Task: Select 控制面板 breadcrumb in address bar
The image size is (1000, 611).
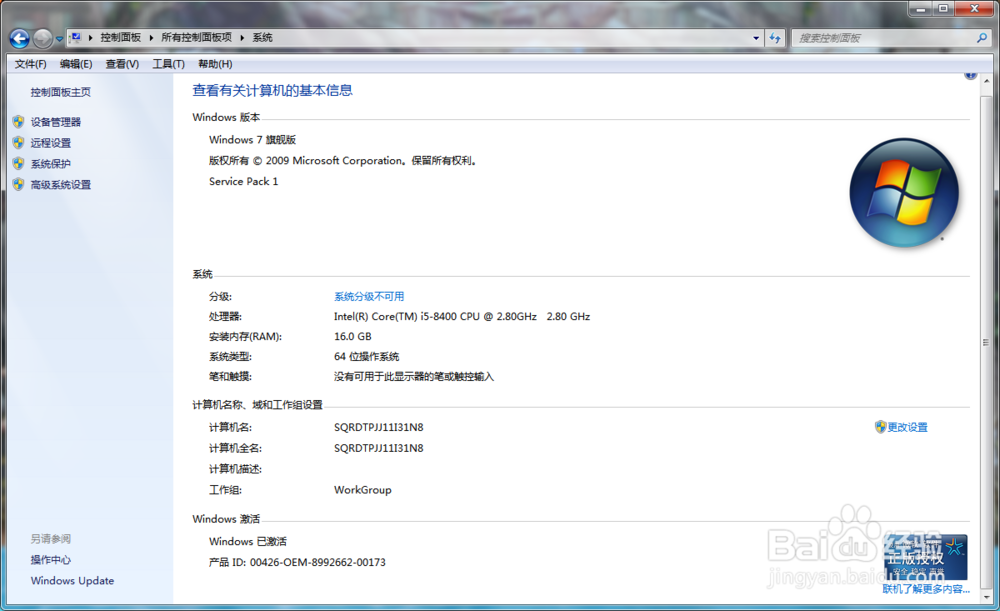Action: pos(121,38)
